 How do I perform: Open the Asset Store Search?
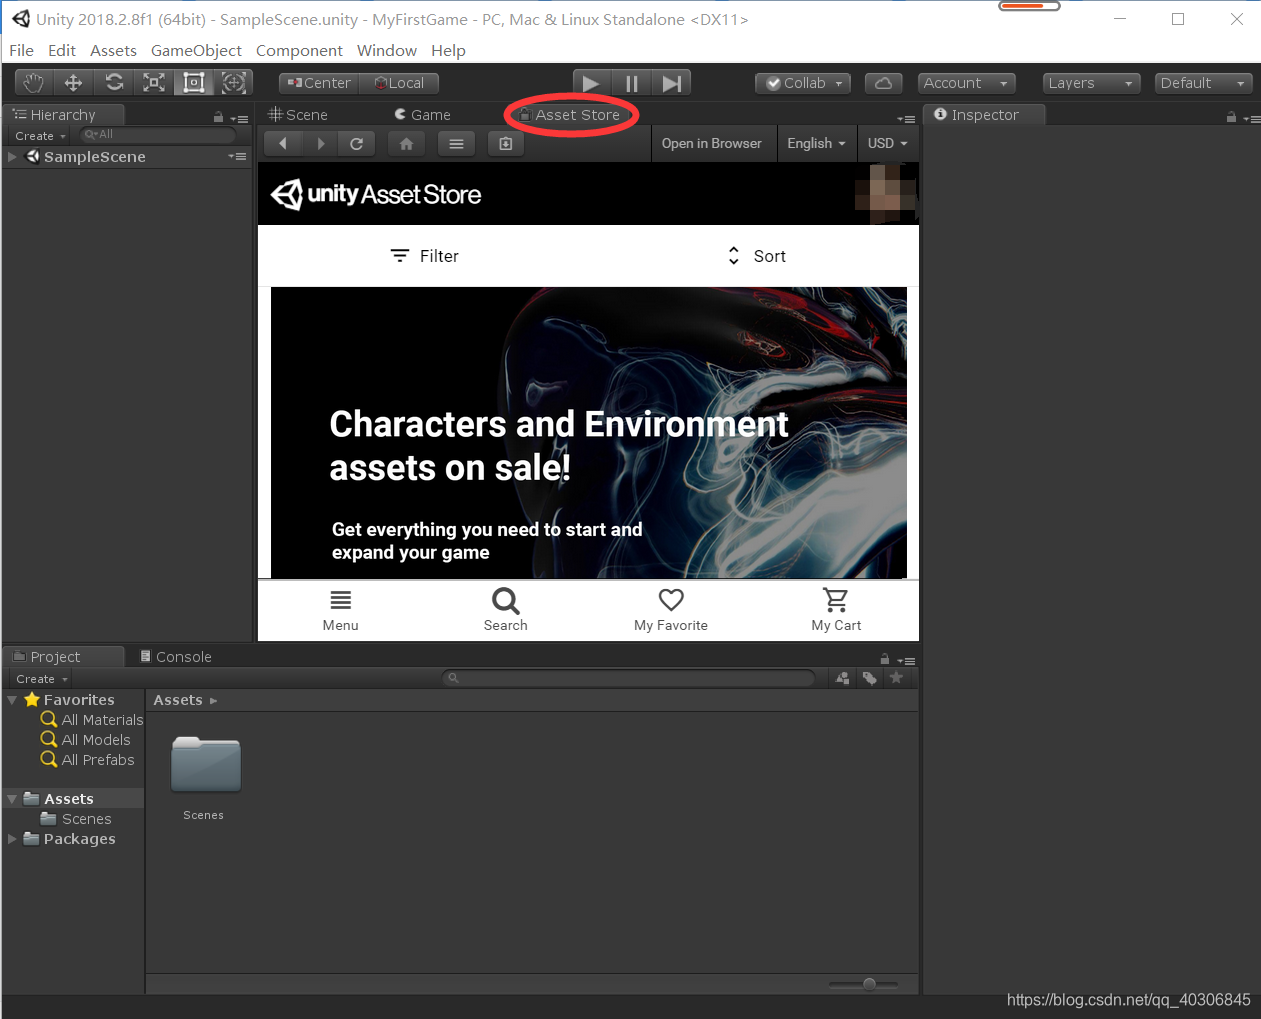point(505,610)
